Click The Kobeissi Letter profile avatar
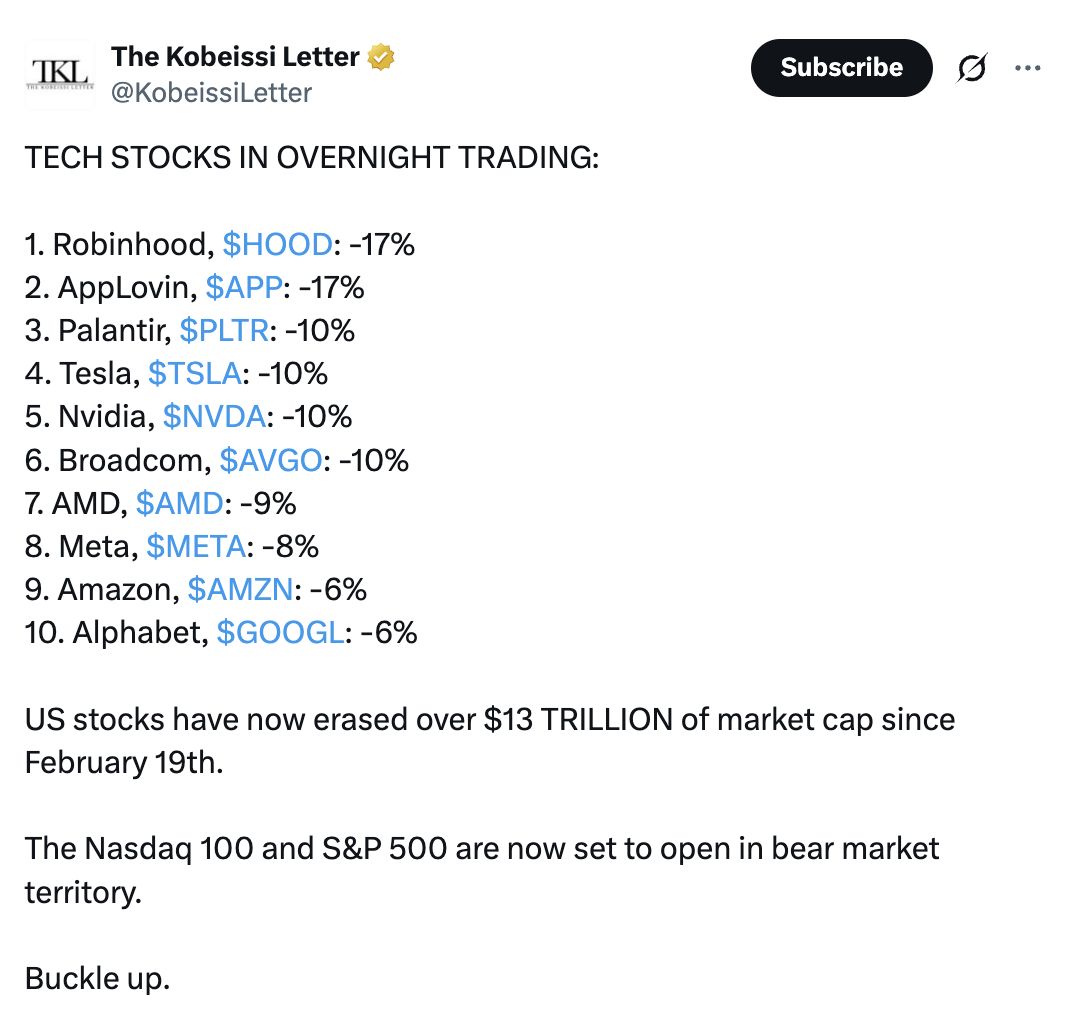 59,74
